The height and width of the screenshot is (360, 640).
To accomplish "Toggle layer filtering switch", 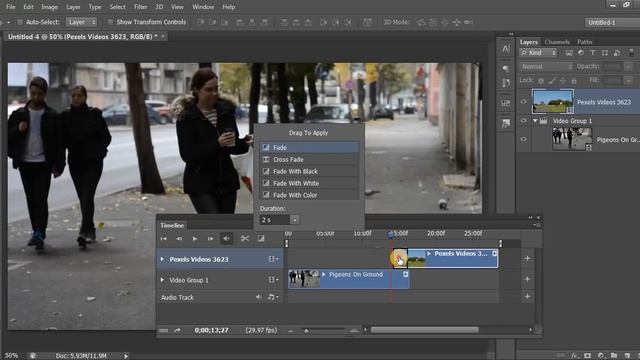I will 631,53.
